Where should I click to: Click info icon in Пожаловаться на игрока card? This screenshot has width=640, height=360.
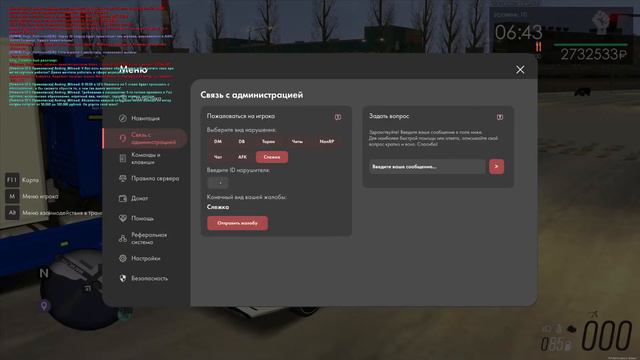coord(338,117)
